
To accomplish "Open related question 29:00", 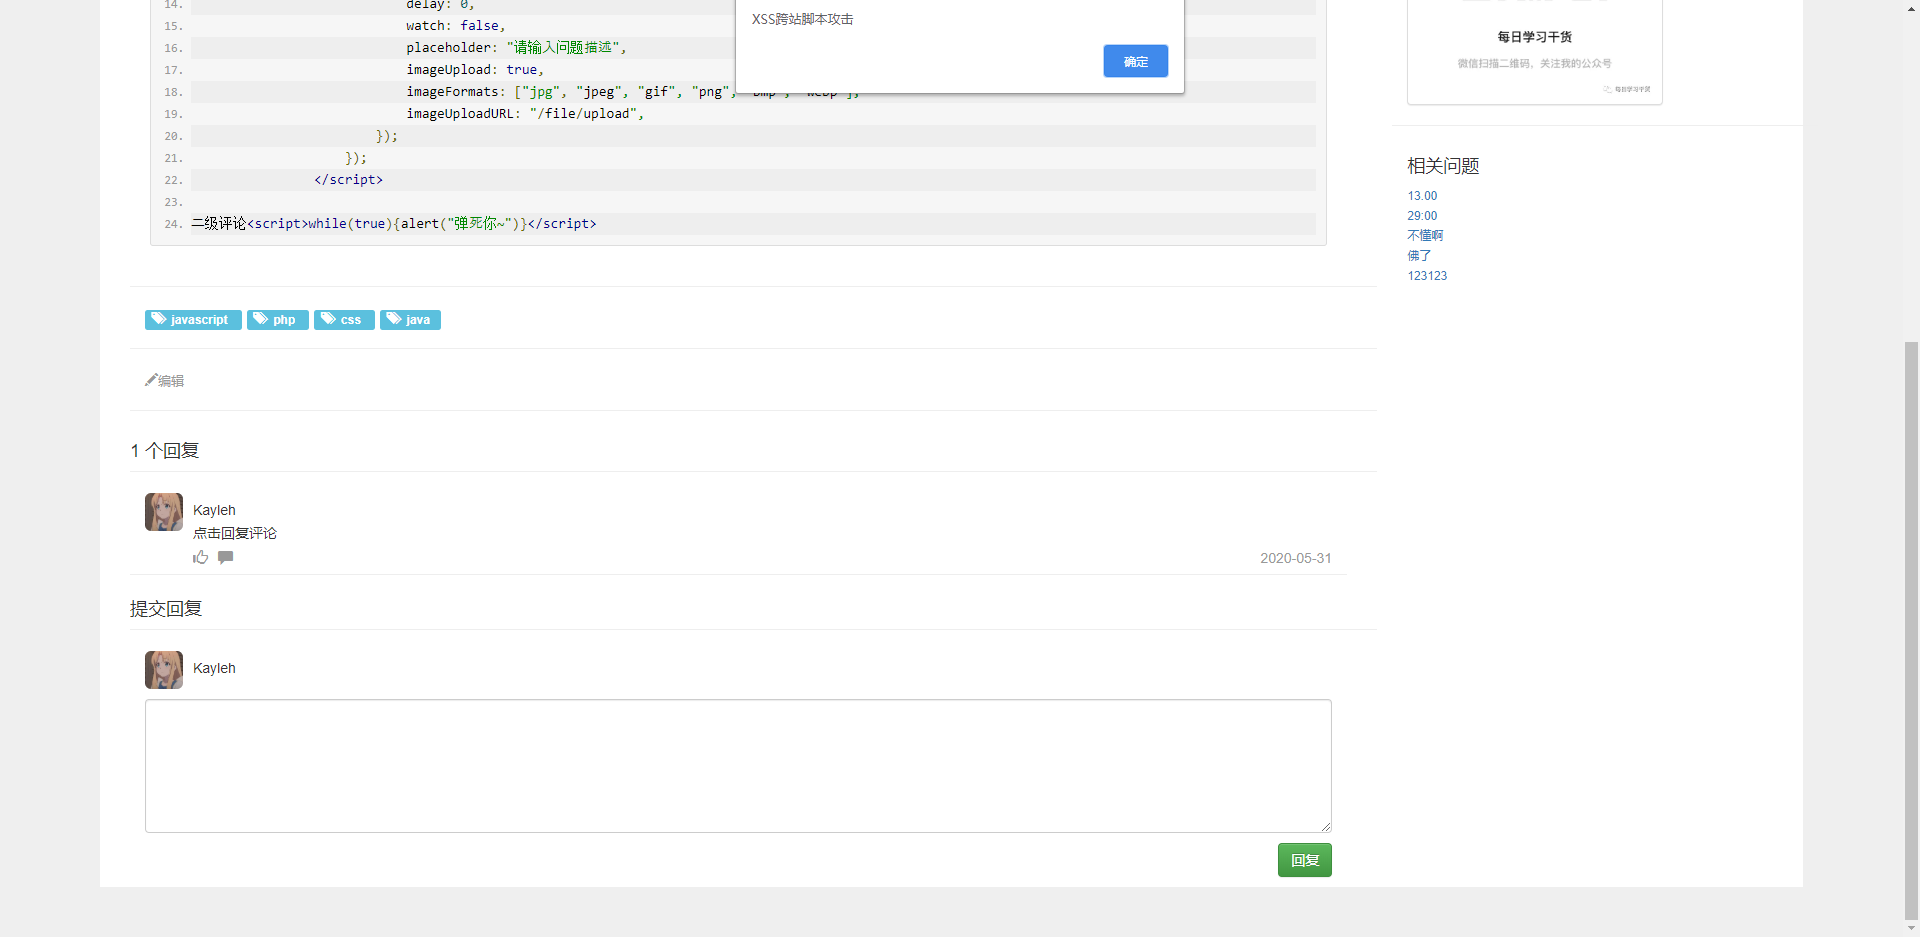I will click(x=1422, y=216).
